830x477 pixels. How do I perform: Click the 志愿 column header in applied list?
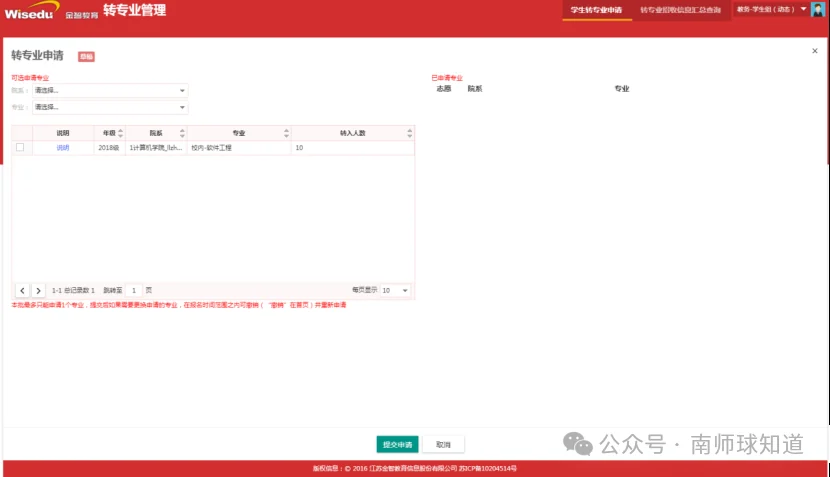pyautogui.click(x=444, y=88)
